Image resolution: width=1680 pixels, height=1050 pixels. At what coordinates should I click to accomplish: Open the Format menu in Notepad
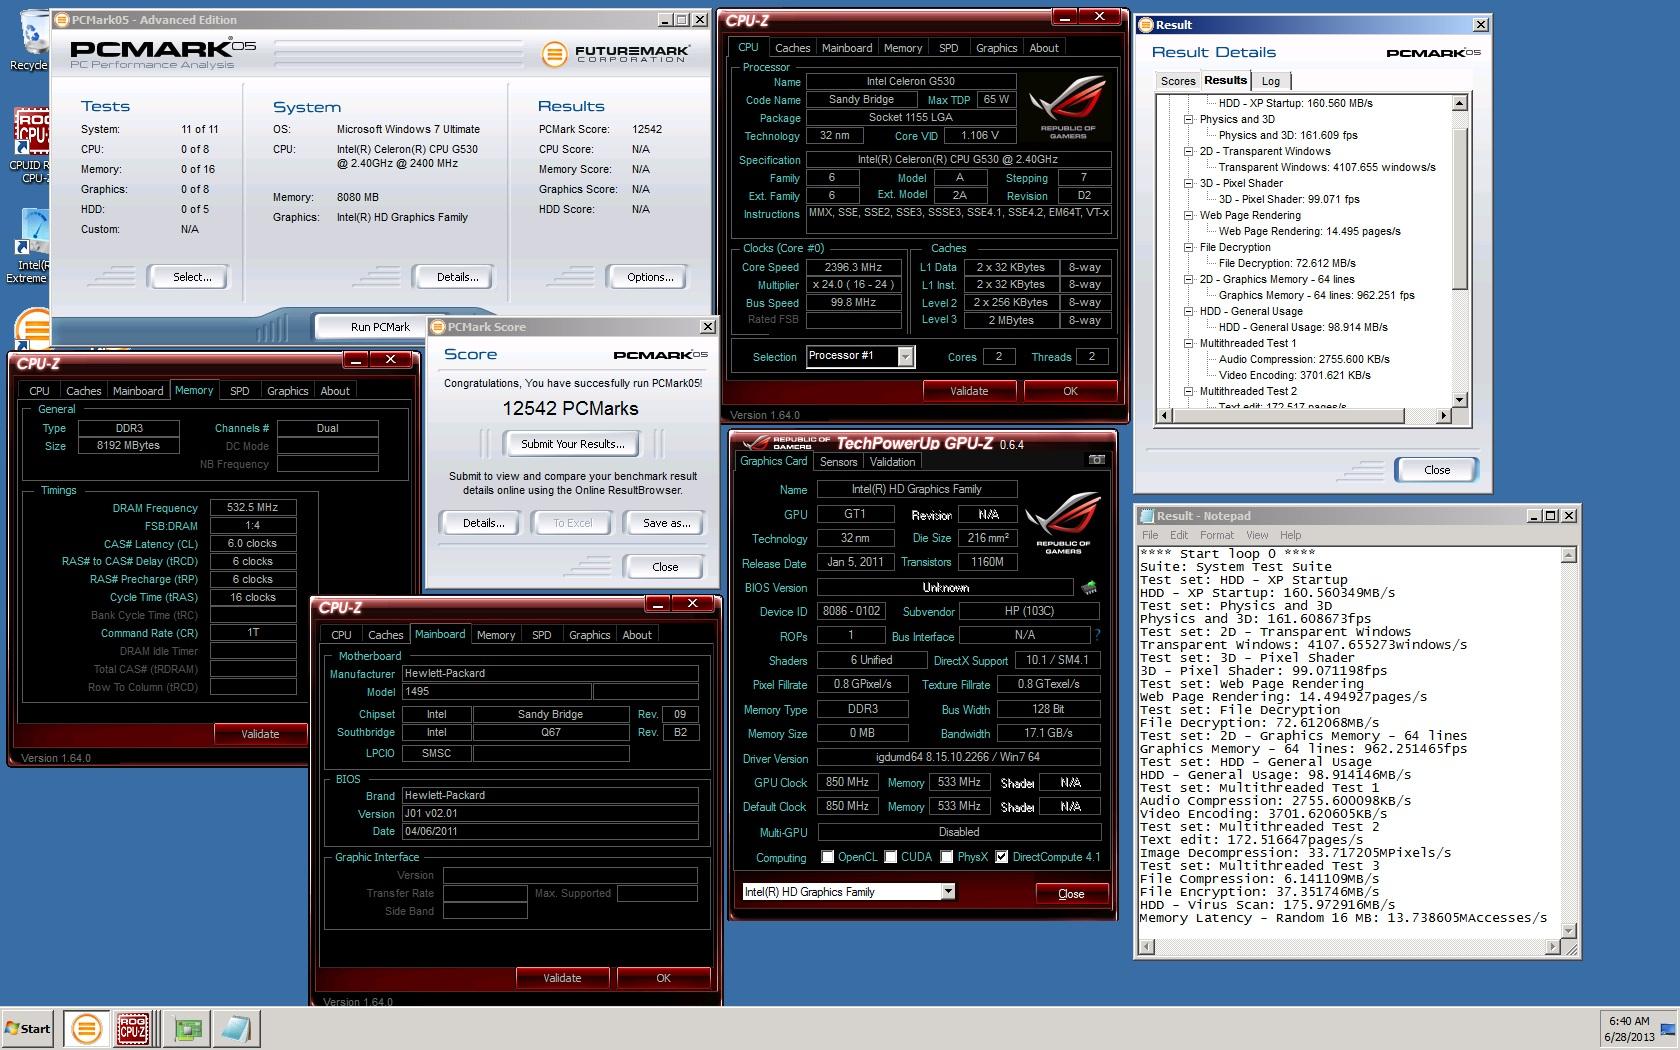tap(1216, 535)
